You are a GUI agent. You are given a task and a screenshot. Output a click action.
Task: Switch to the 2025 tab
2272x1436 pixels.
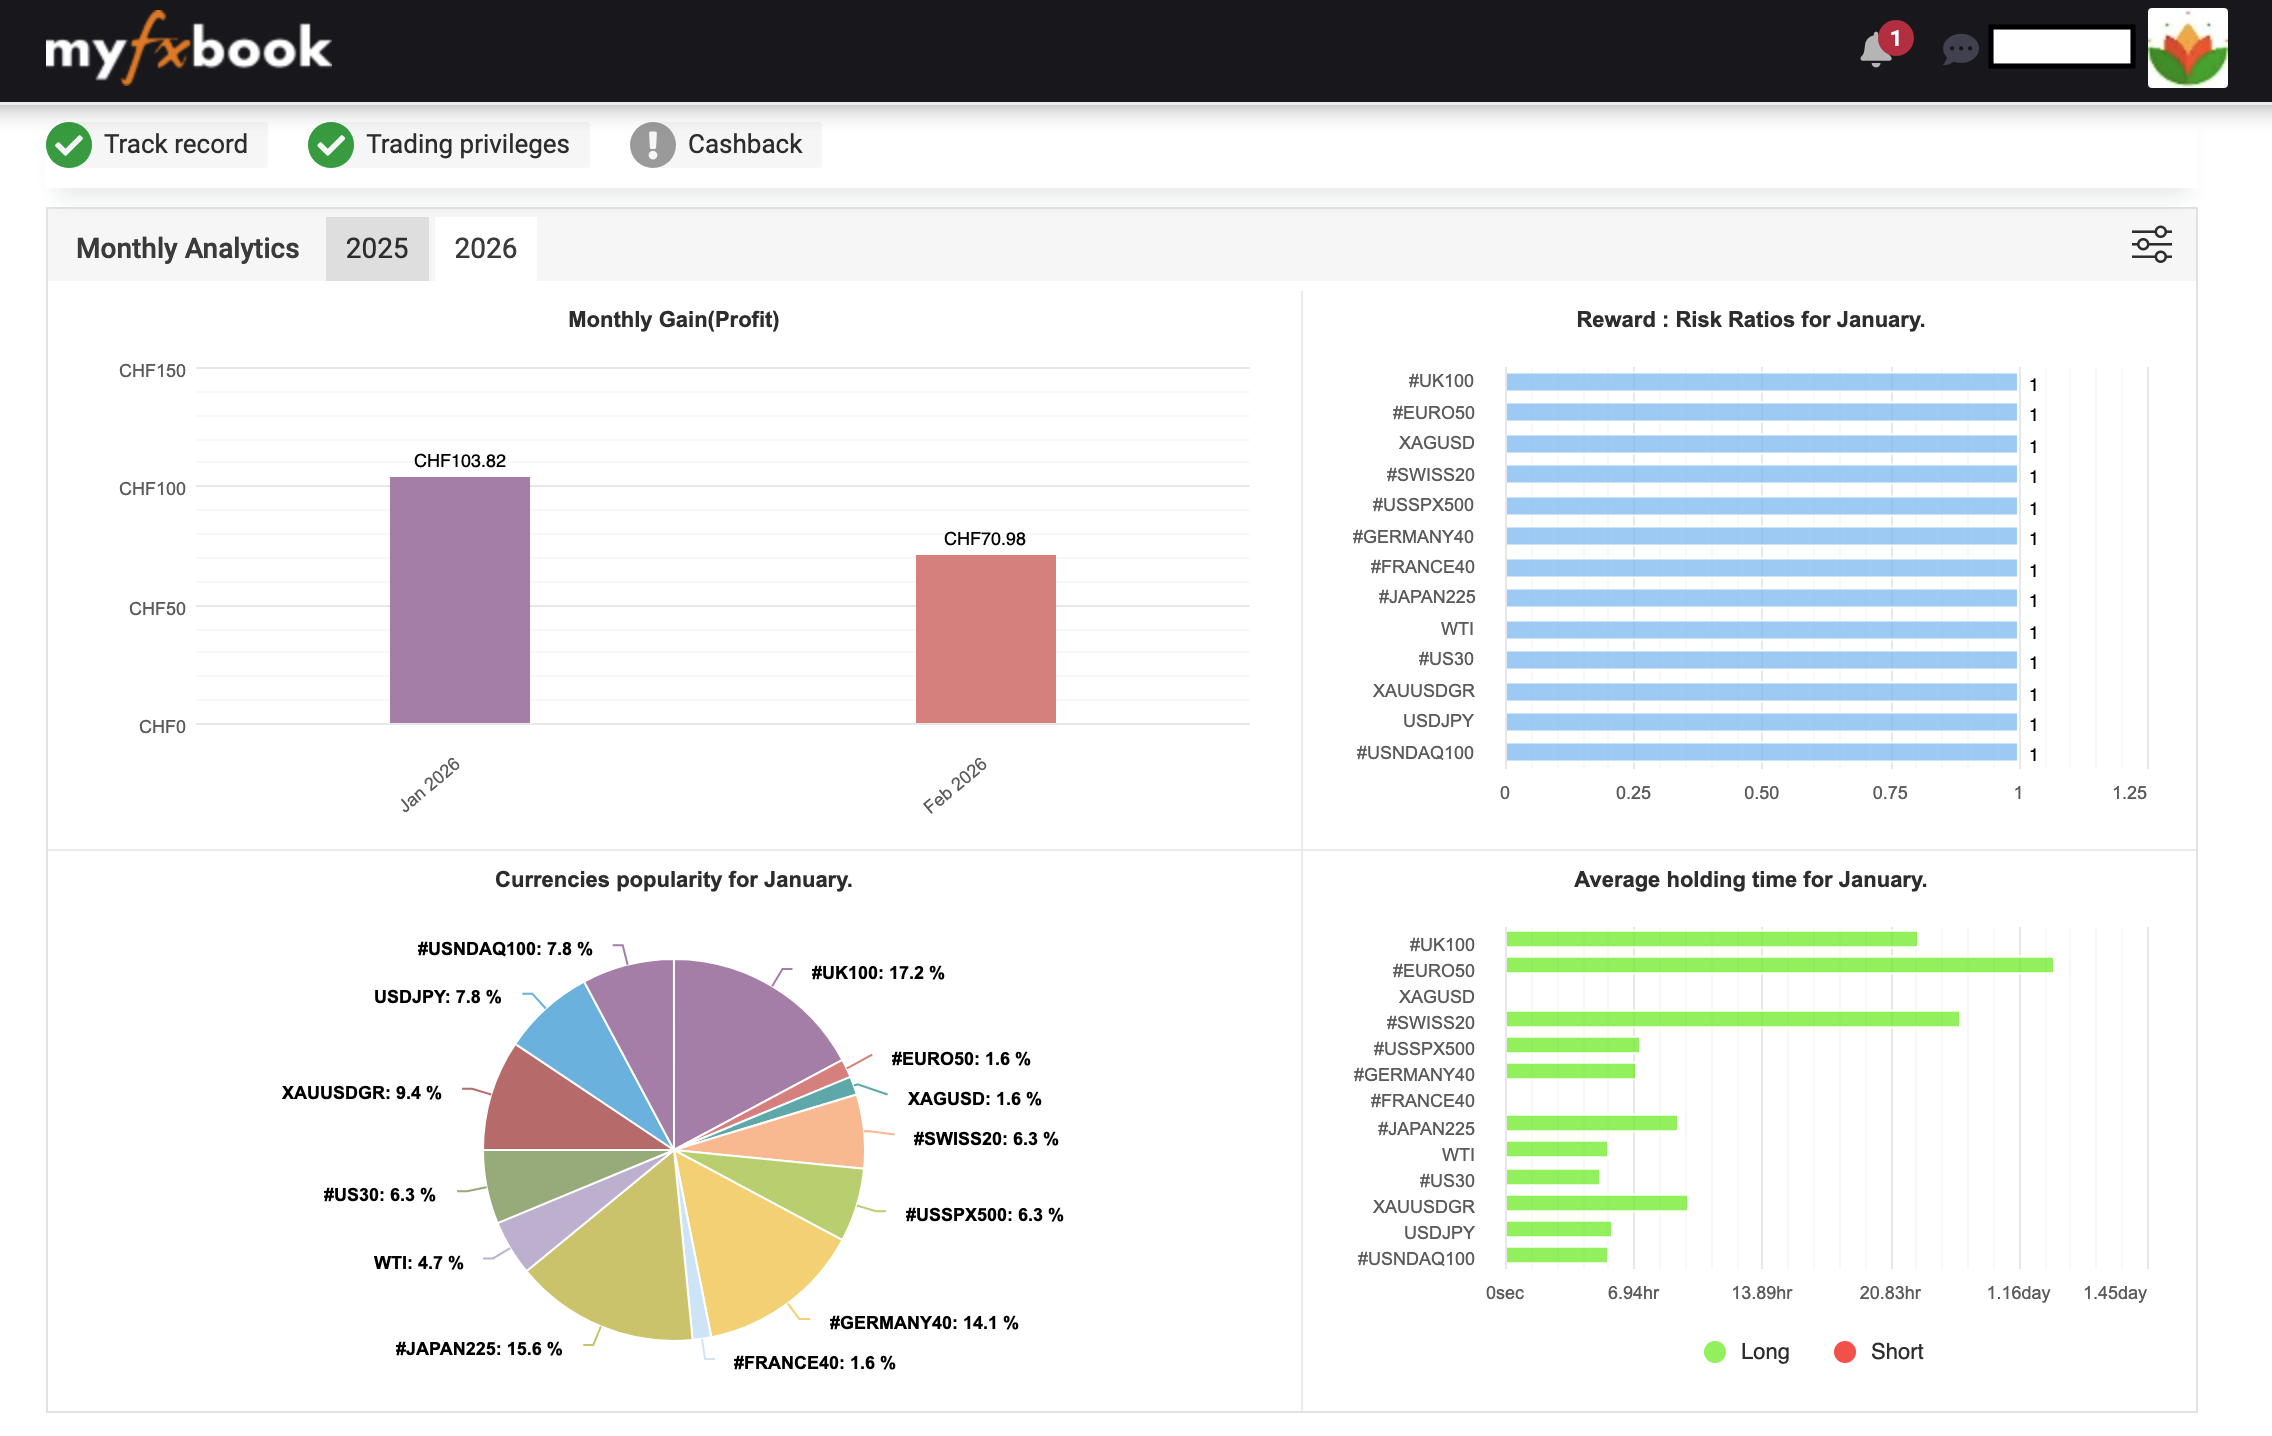pos(377,248)
